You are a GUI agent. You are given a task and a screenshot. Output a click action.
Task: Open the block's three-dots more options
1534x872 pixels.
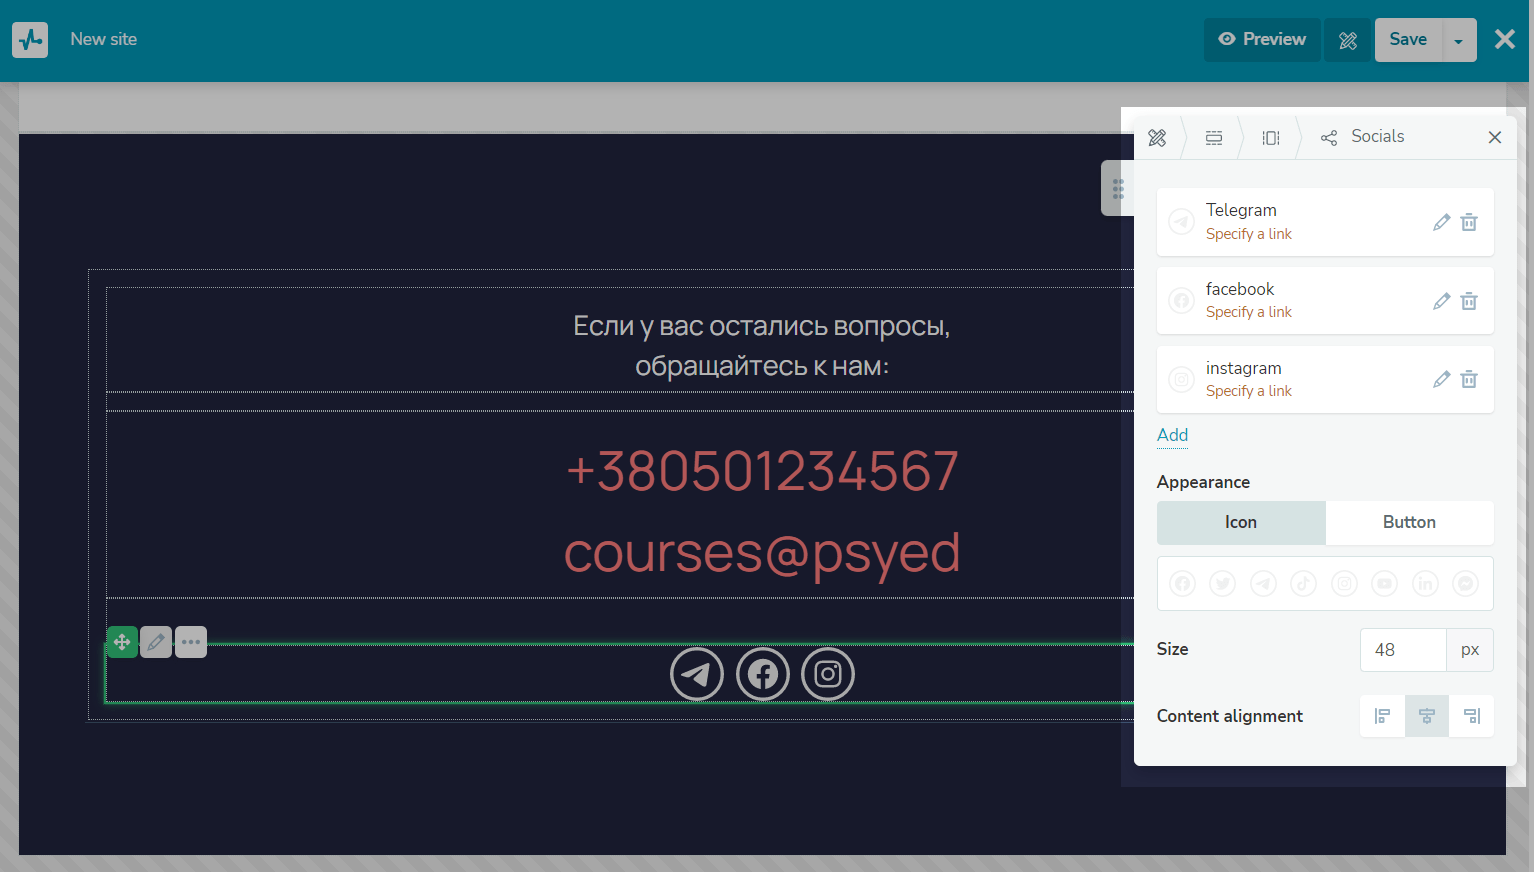[191, 642]
